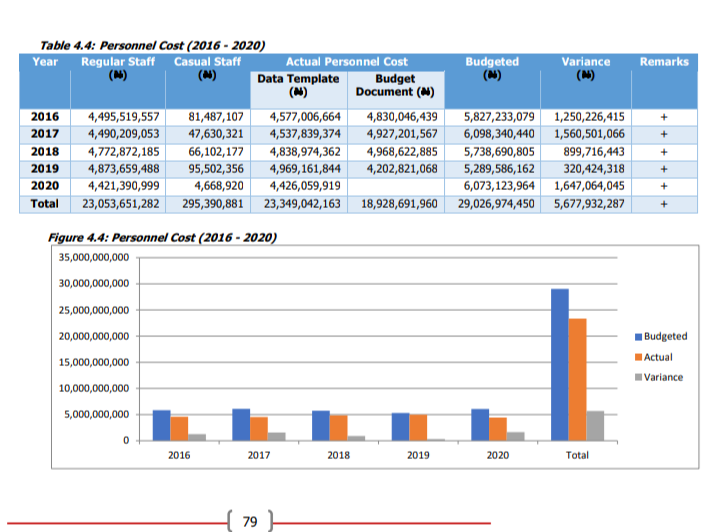The image size is (720, 532).
Task: Click the cell value 4,968,622,885
Action: point(402,151)
